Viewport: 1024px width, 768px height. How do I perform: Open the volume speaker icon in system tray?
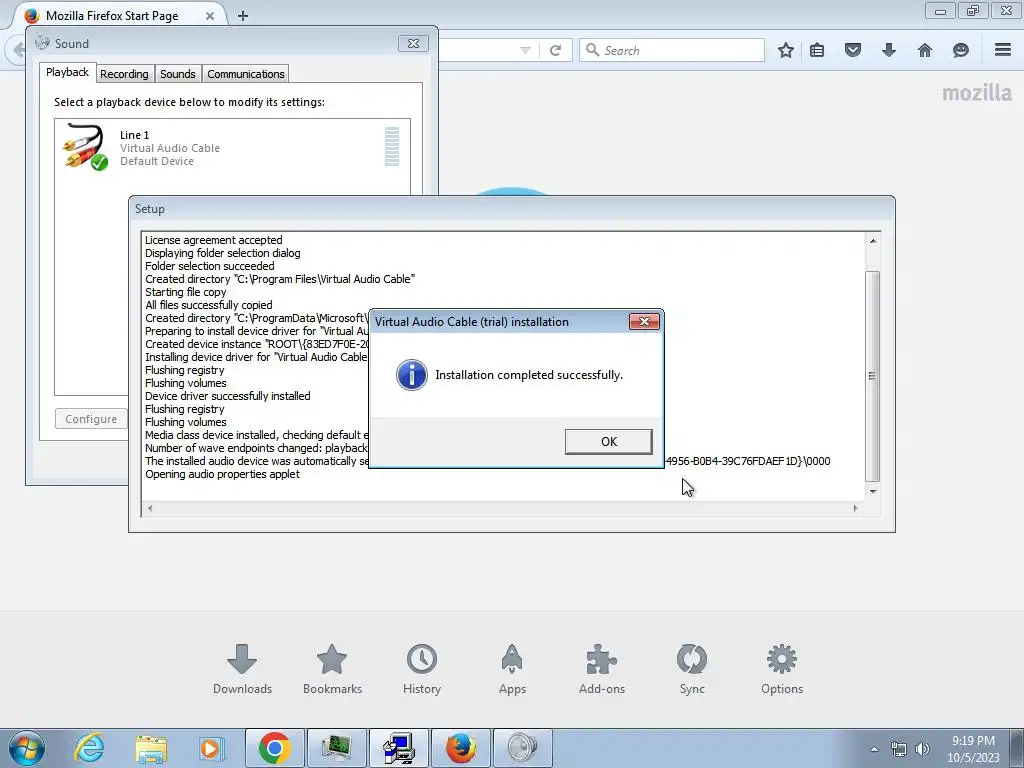point(922,749)
